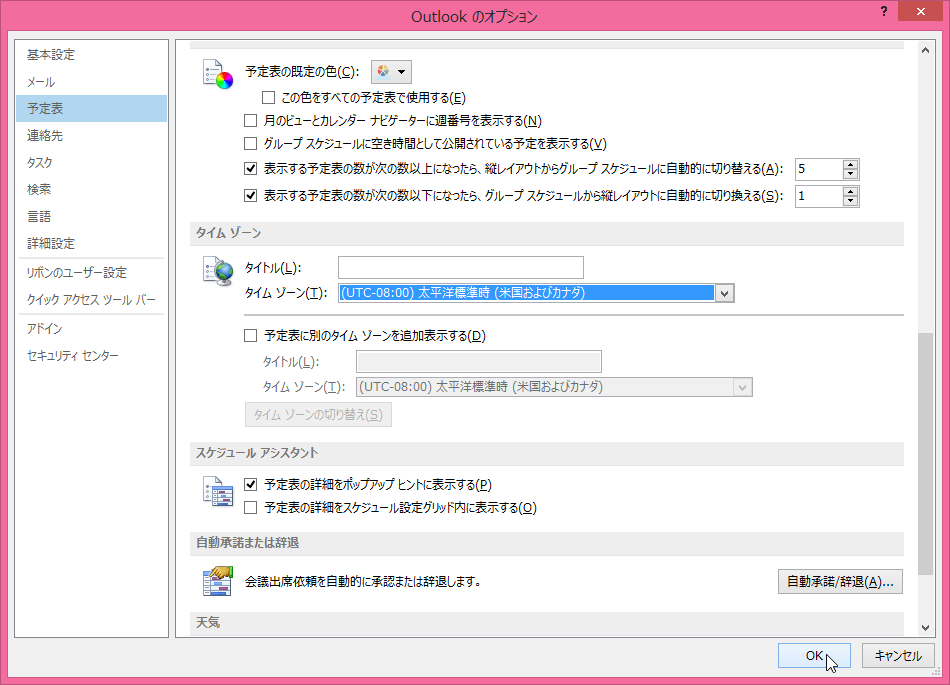Toggle グループ スケジュールに空き時間として公開されている予定を表示する
950x685 pixels.
250,144
